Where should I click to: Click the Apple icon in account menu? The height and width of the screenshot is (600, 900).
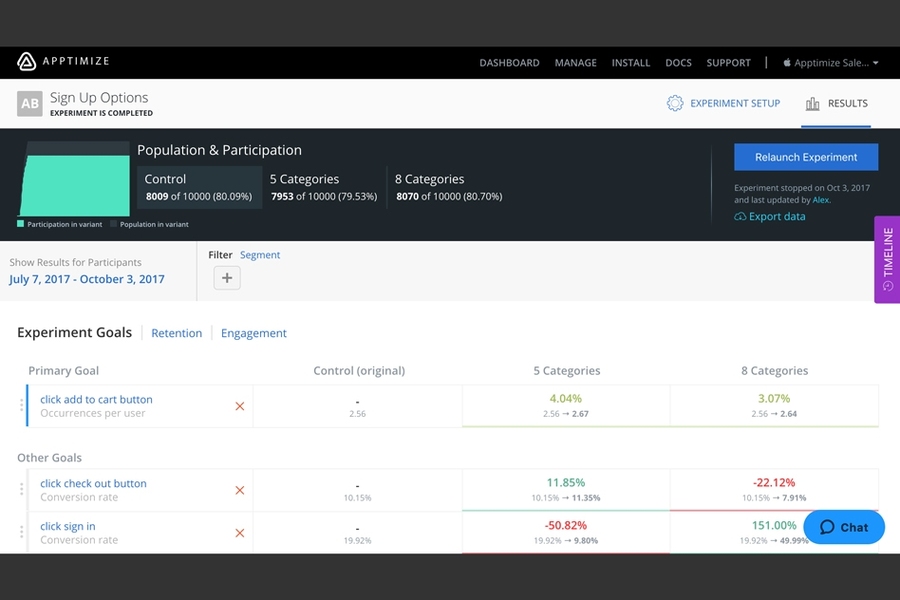[x=787, y=63]
